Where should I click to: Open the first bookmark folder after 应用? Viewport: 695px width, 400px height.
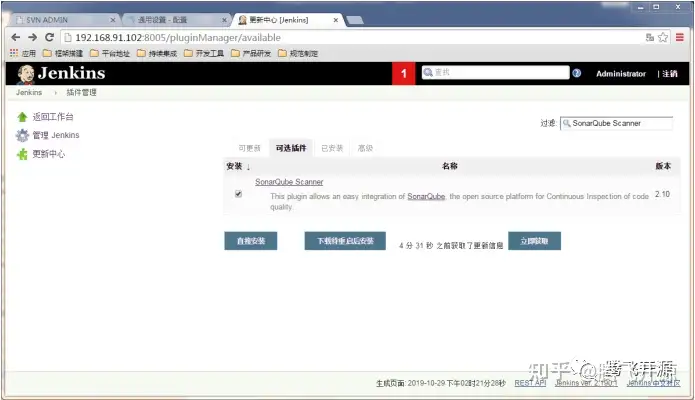pos(62,53)
